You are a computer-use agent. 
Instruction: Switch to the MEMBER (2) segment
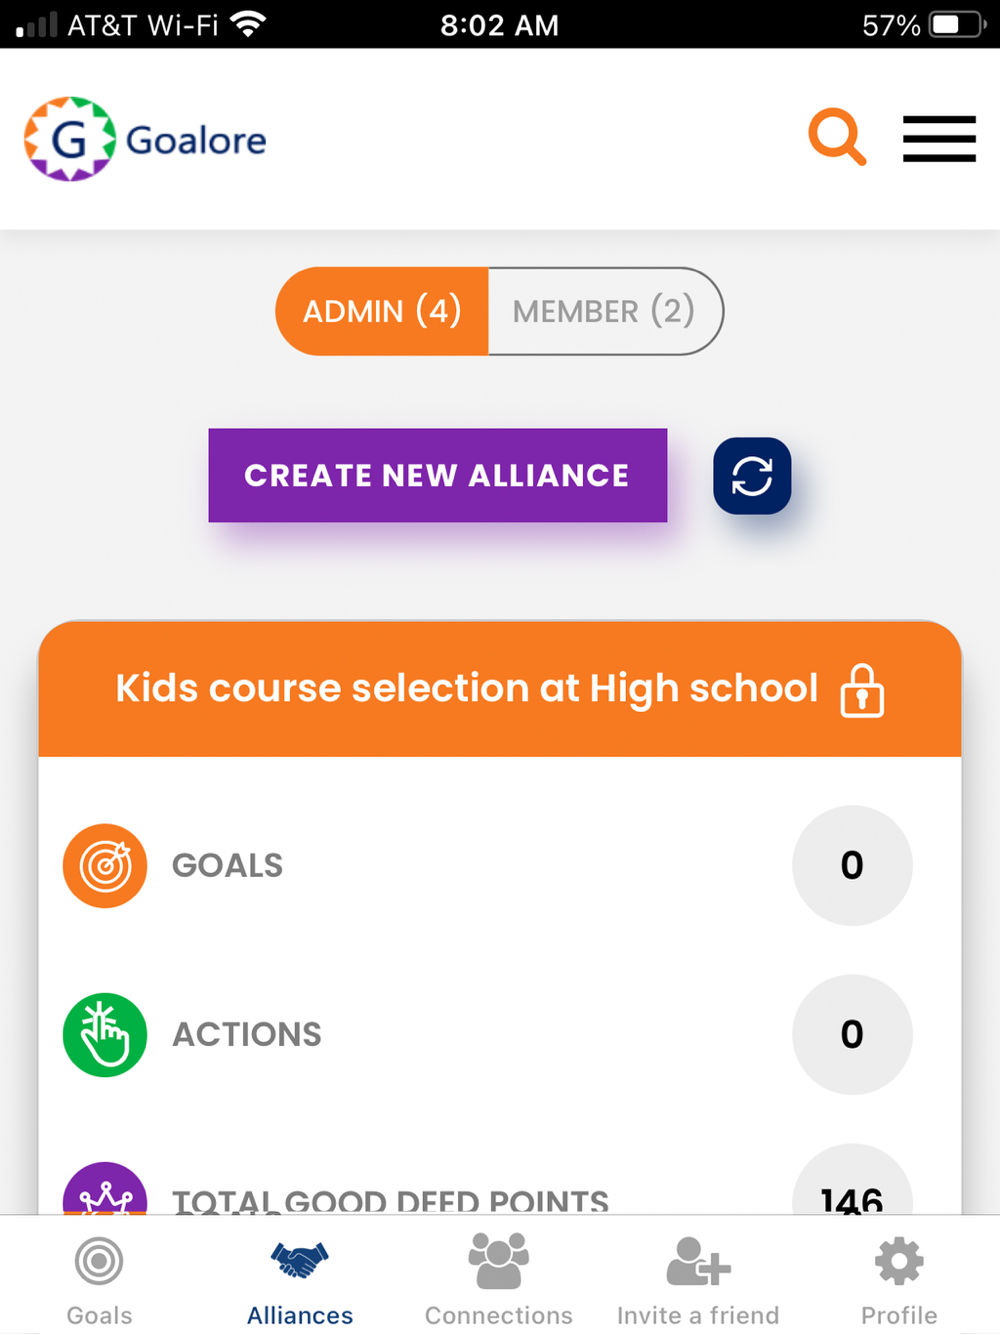pyautogui.click(x=605, y=311)
